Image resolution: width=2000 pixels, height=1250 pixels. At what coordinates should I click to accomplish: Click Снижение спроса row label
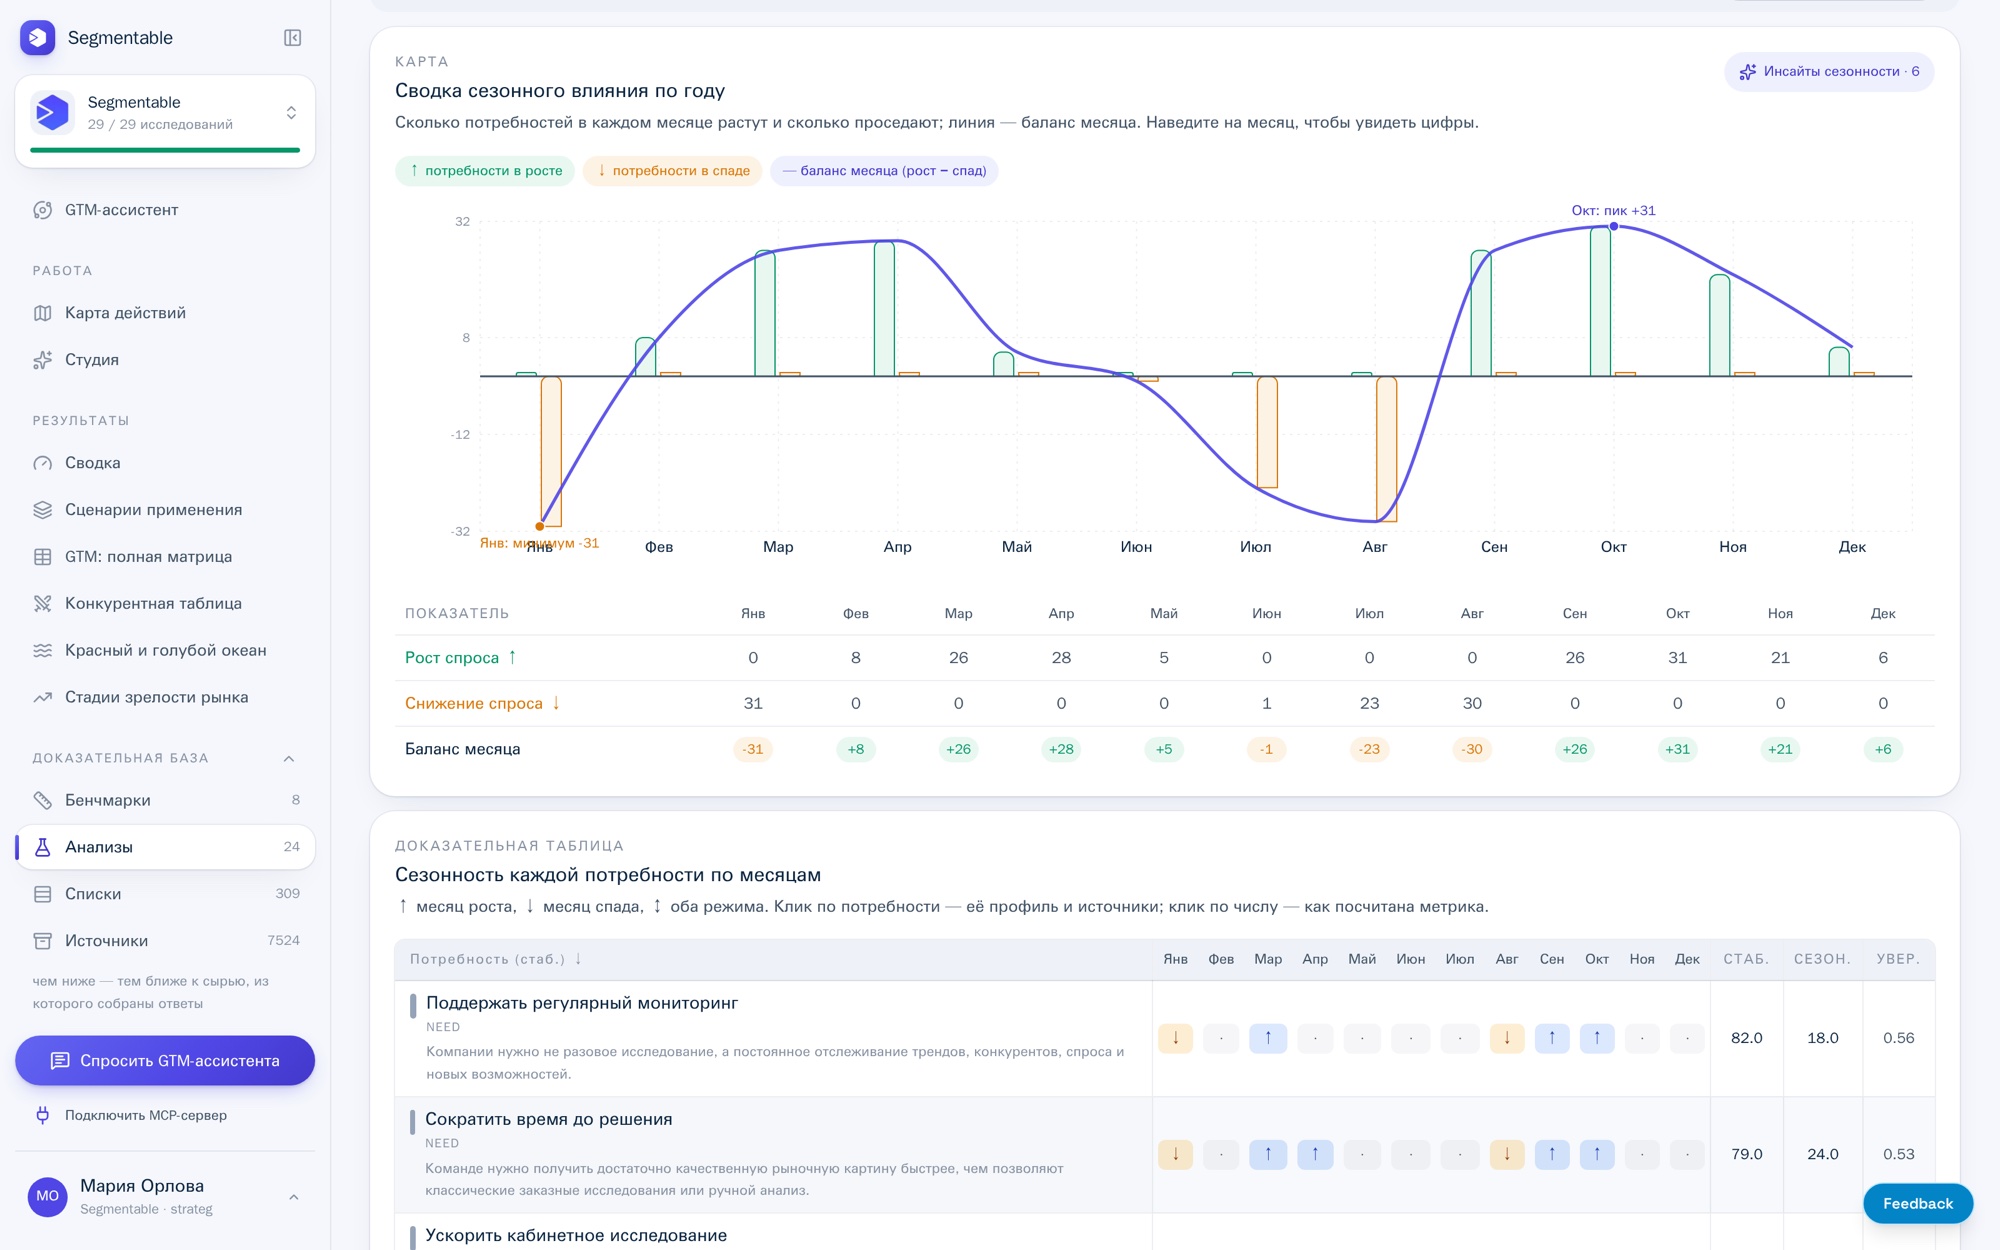[x=483, y=704]
